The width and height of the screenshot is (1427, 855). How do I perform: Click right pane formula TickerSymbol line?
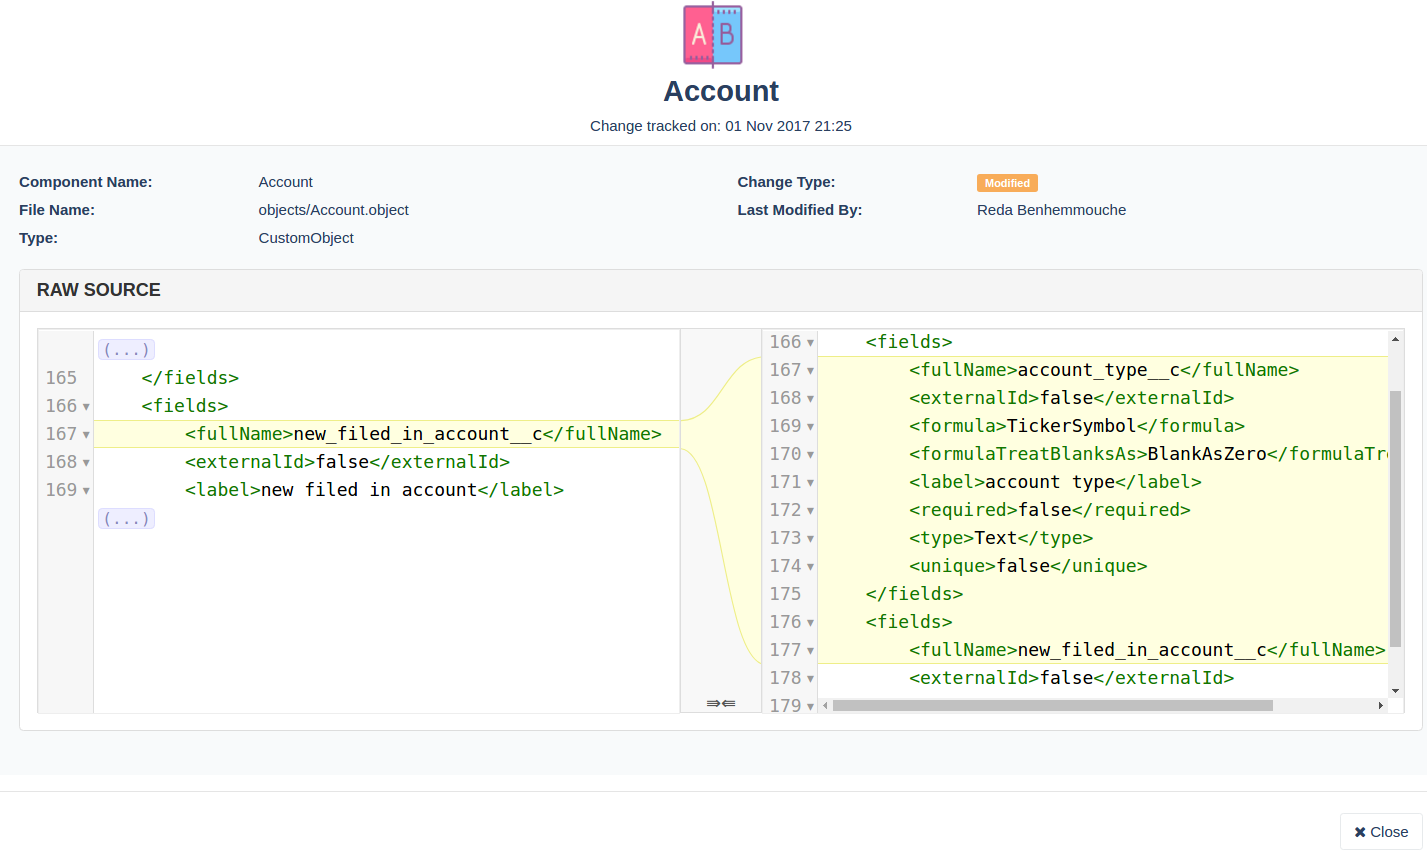(1077, 426)
